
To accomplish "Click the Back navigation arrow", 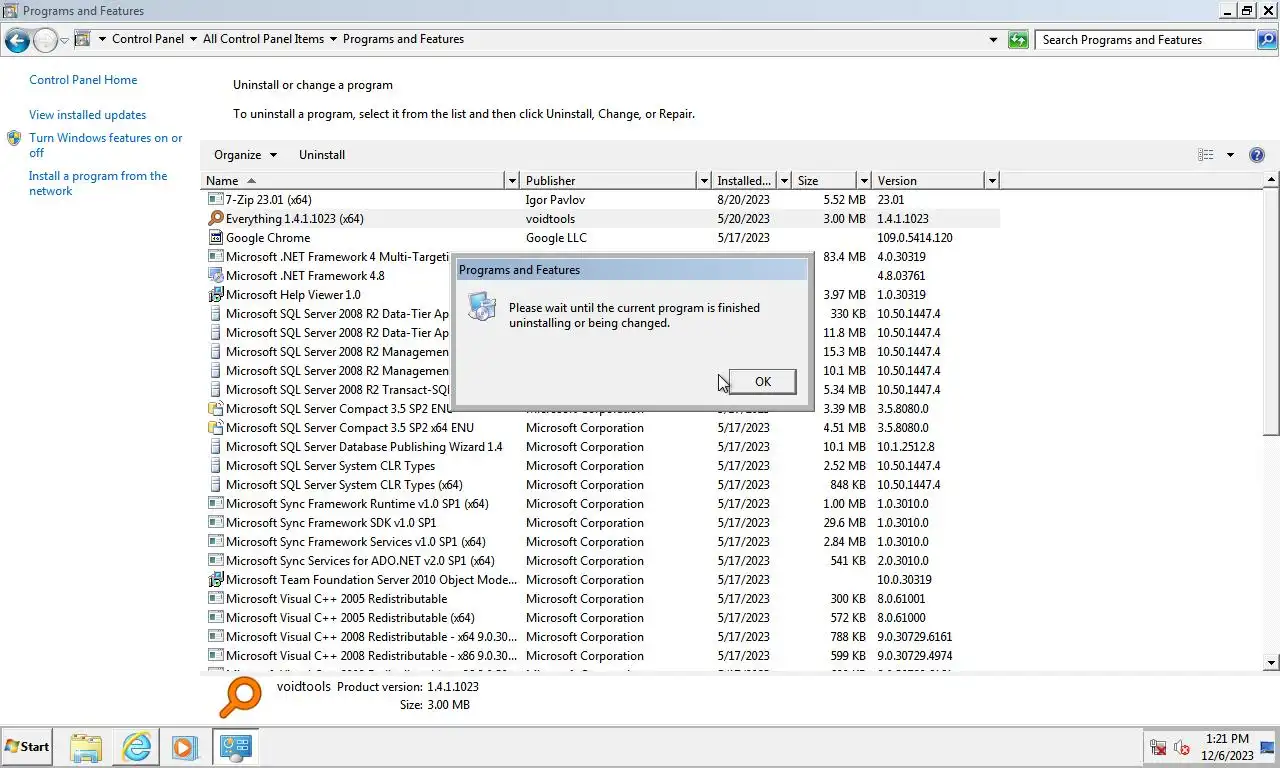I will point(17,40).
